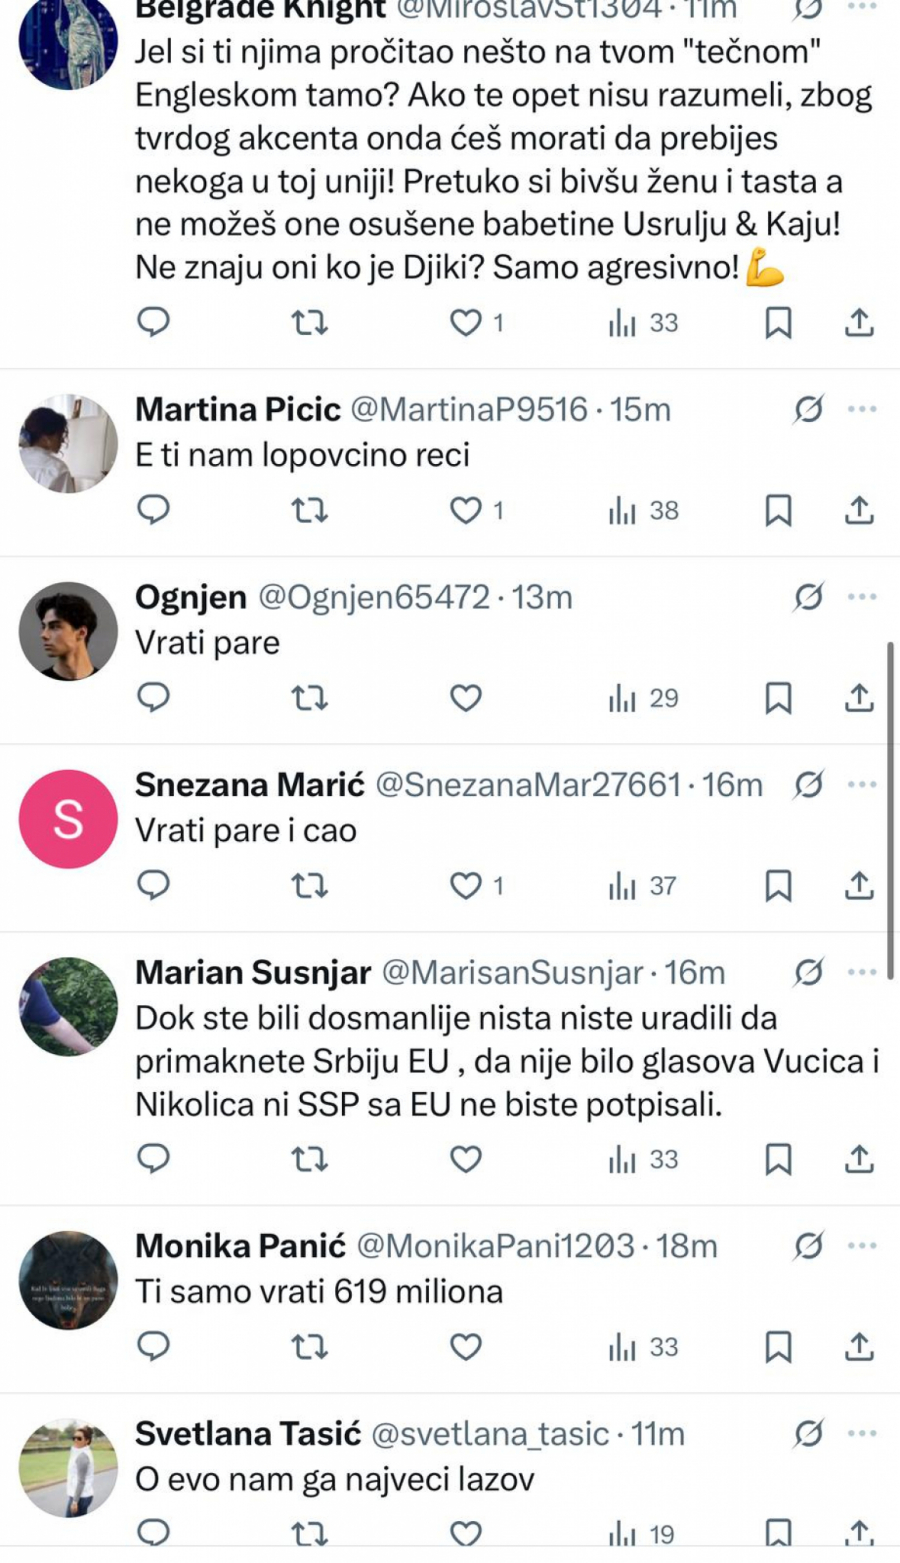Open more options for Snezana Marić's tweet

[861, 785]
